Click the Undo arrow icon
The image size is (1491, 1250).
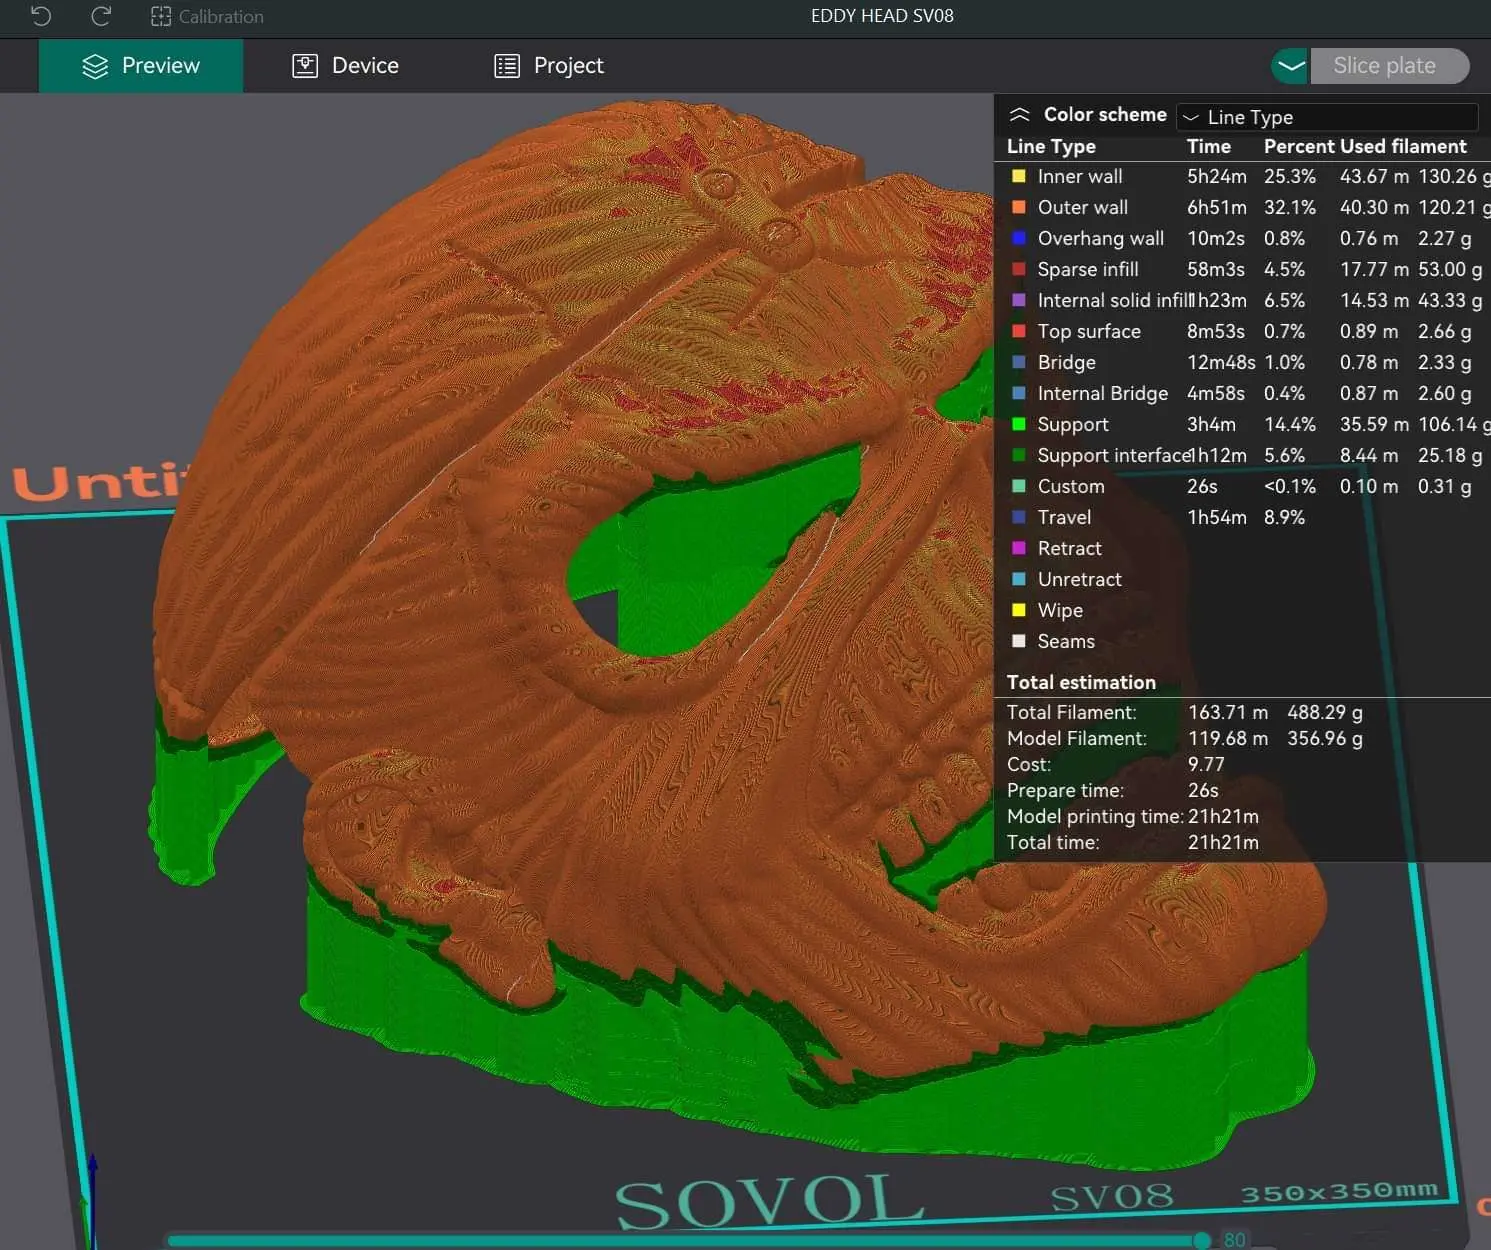click(x=41, y=16)
